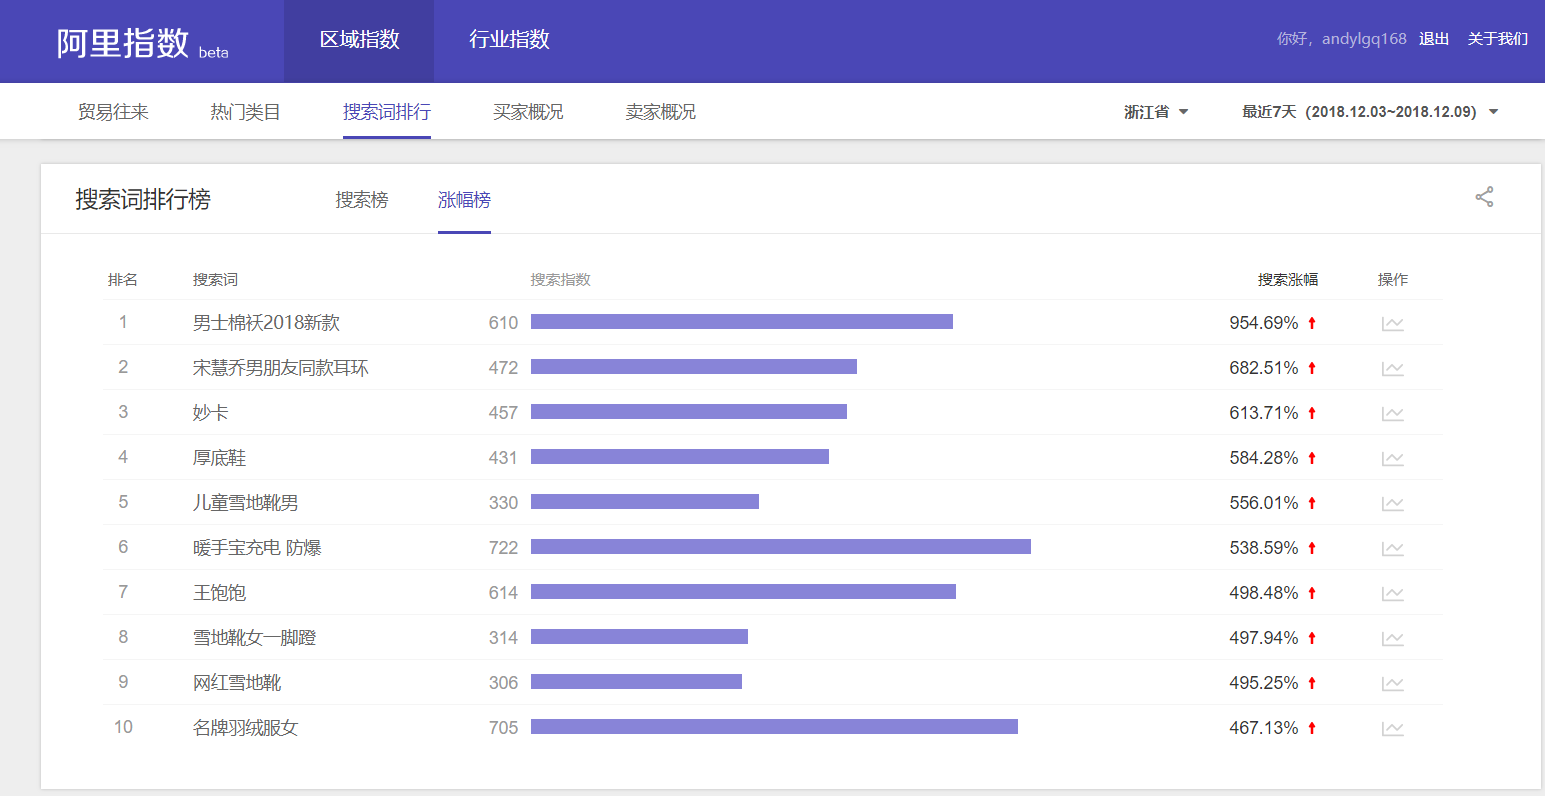Go to the 热门类目 section
This screenshot has width=1545, height=796.
tap(245, 112)
